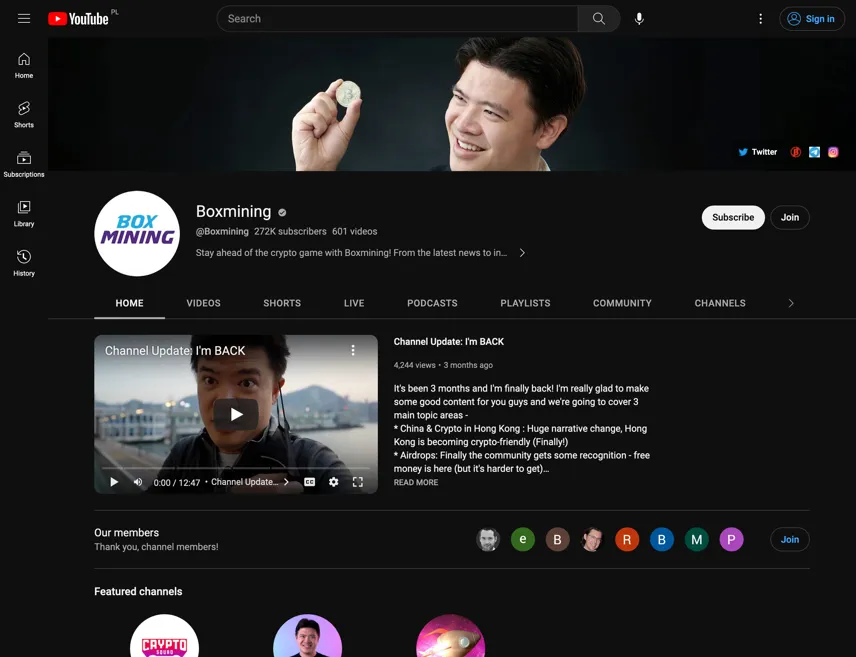Click the YouTube logo

coord(78,19)
